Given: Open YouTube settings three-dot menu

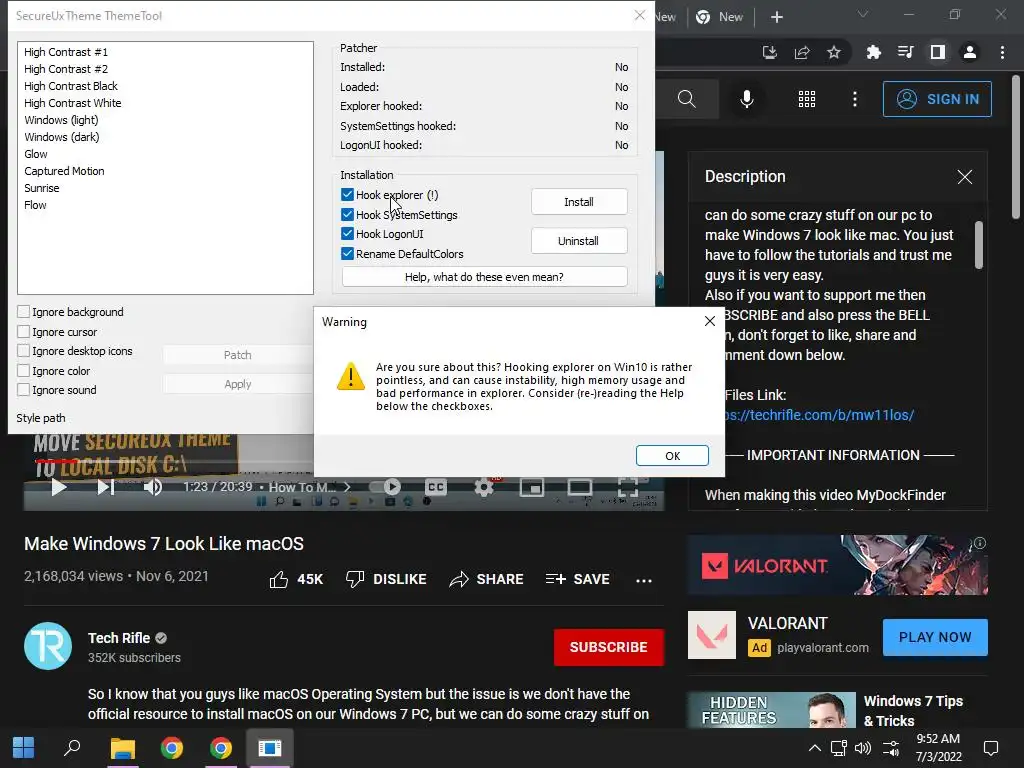Looking at the screenshot, I should click(x=854, y=99).
